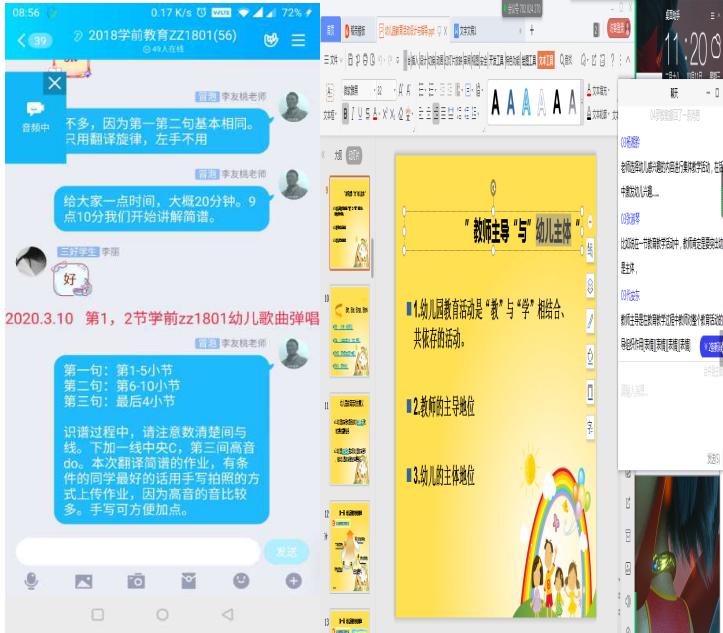723x633 pixels.
Task: Close the audio call floating panel
Action: click(55, 84)
